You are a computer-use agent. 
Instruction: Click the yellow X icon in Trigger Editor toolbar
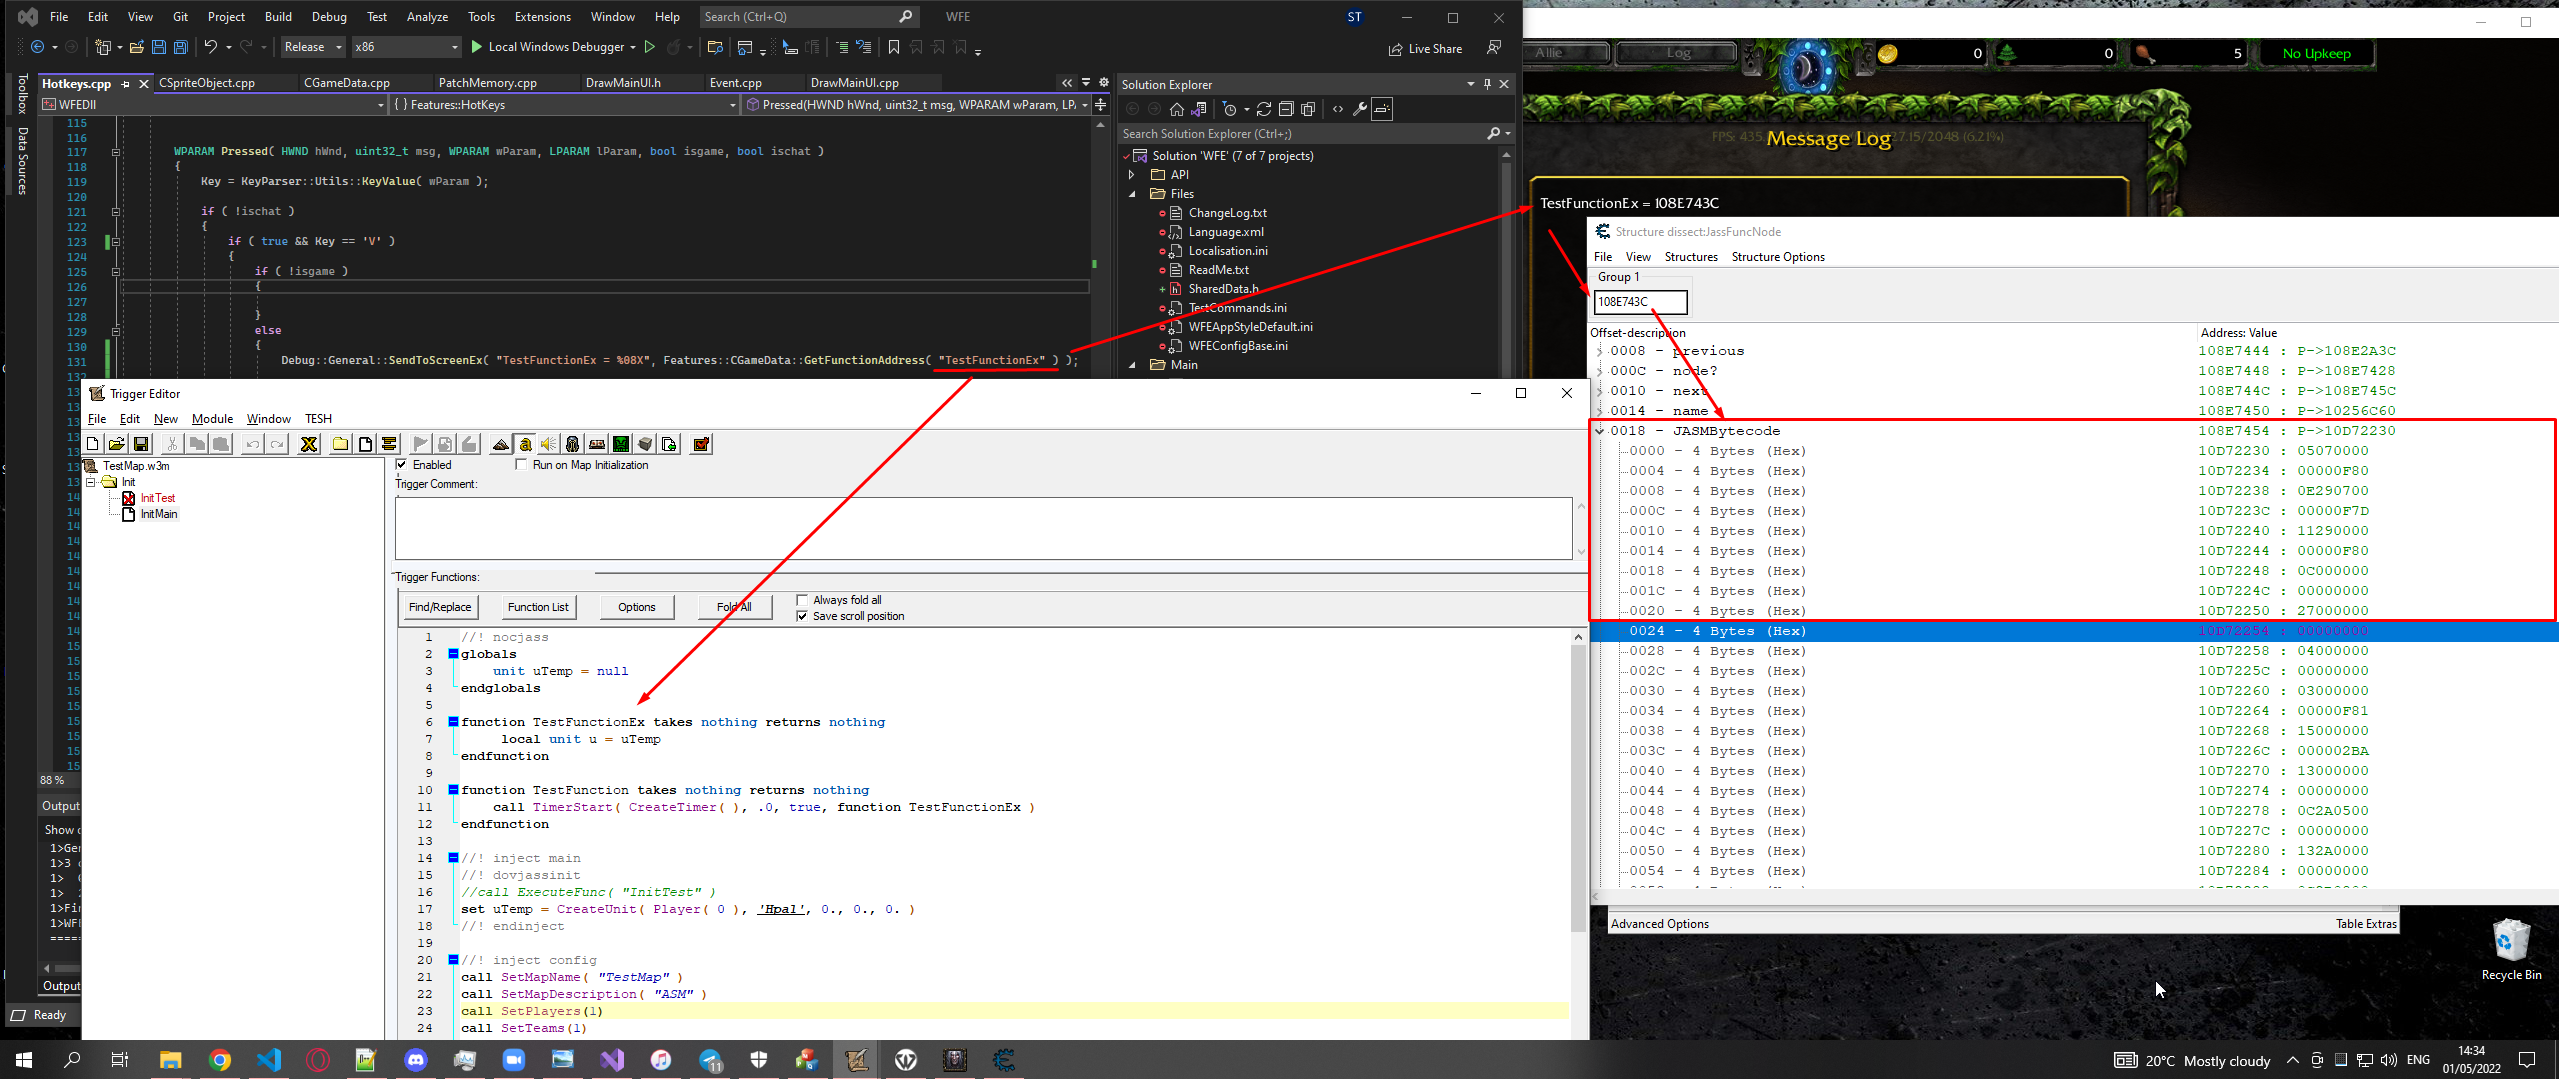[x=309, y=445]
